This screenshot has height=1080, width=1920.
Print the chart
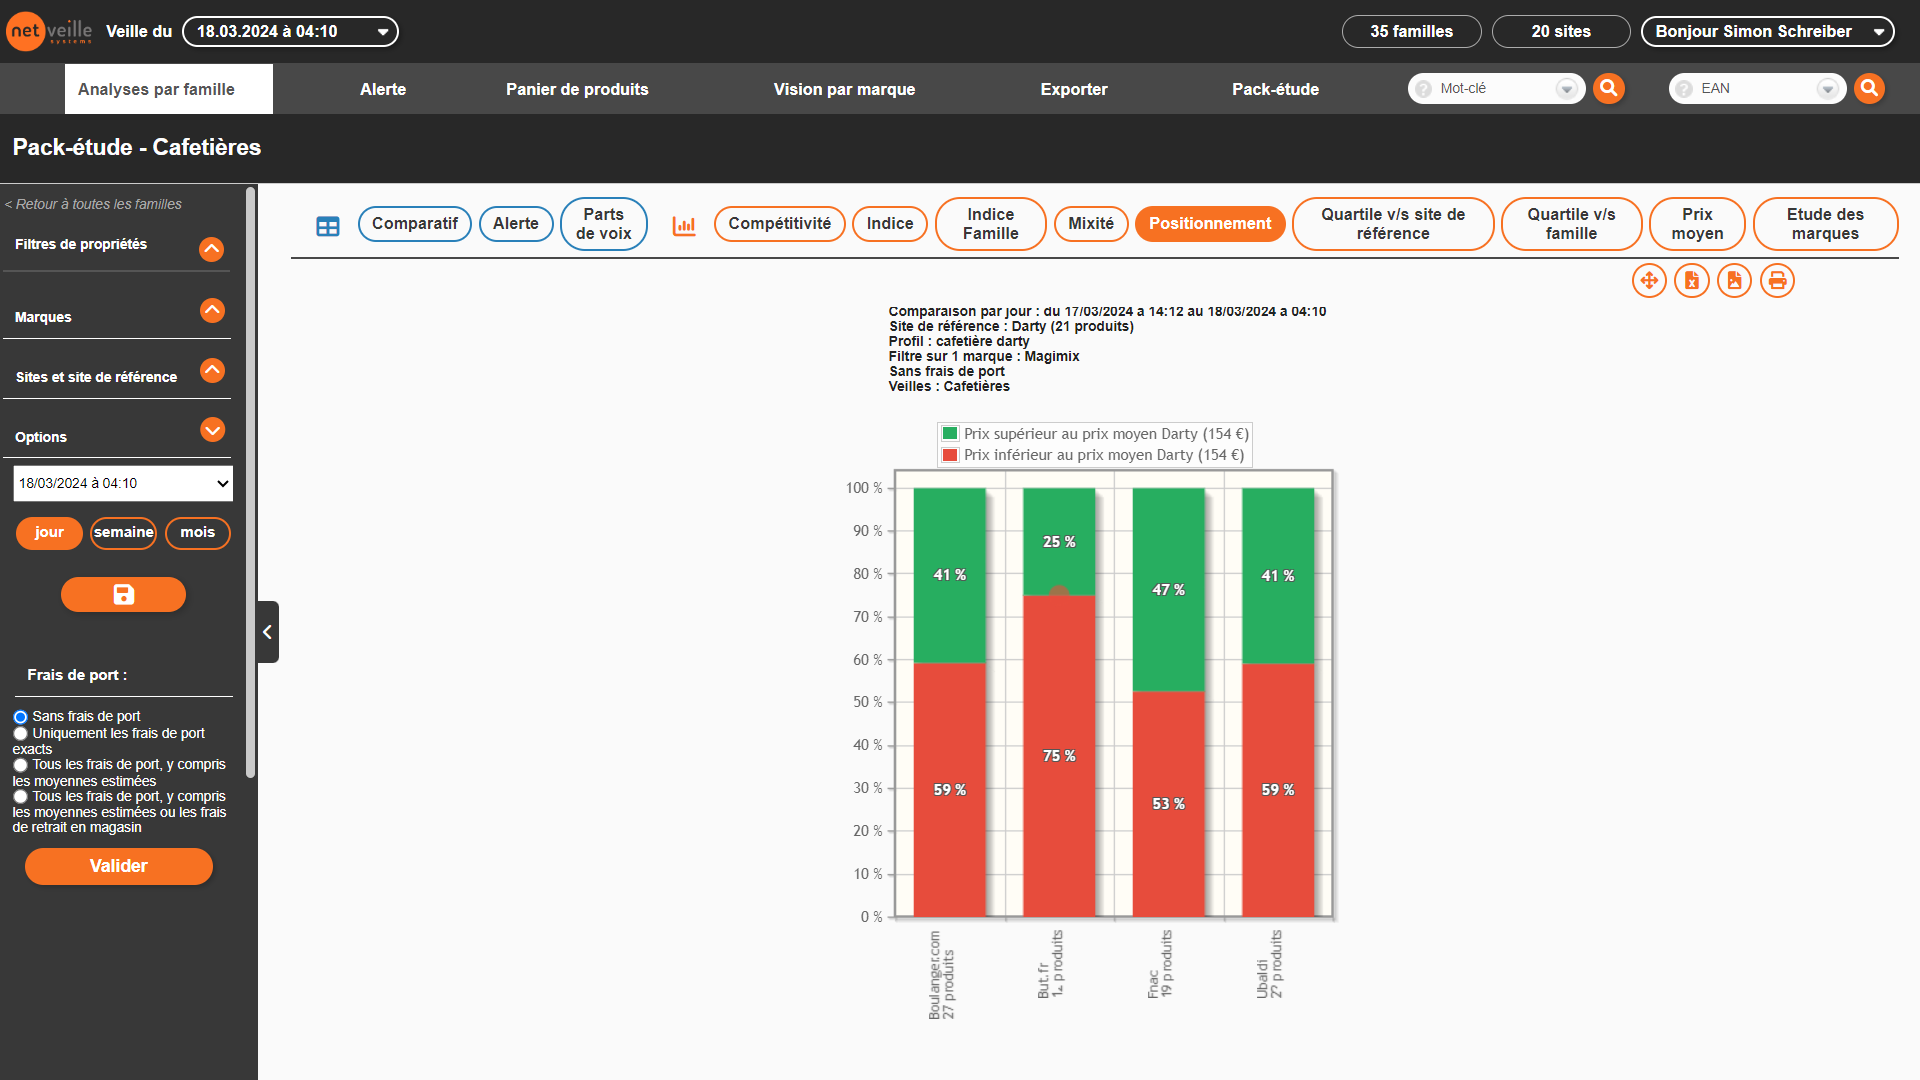pos(1778,281)
